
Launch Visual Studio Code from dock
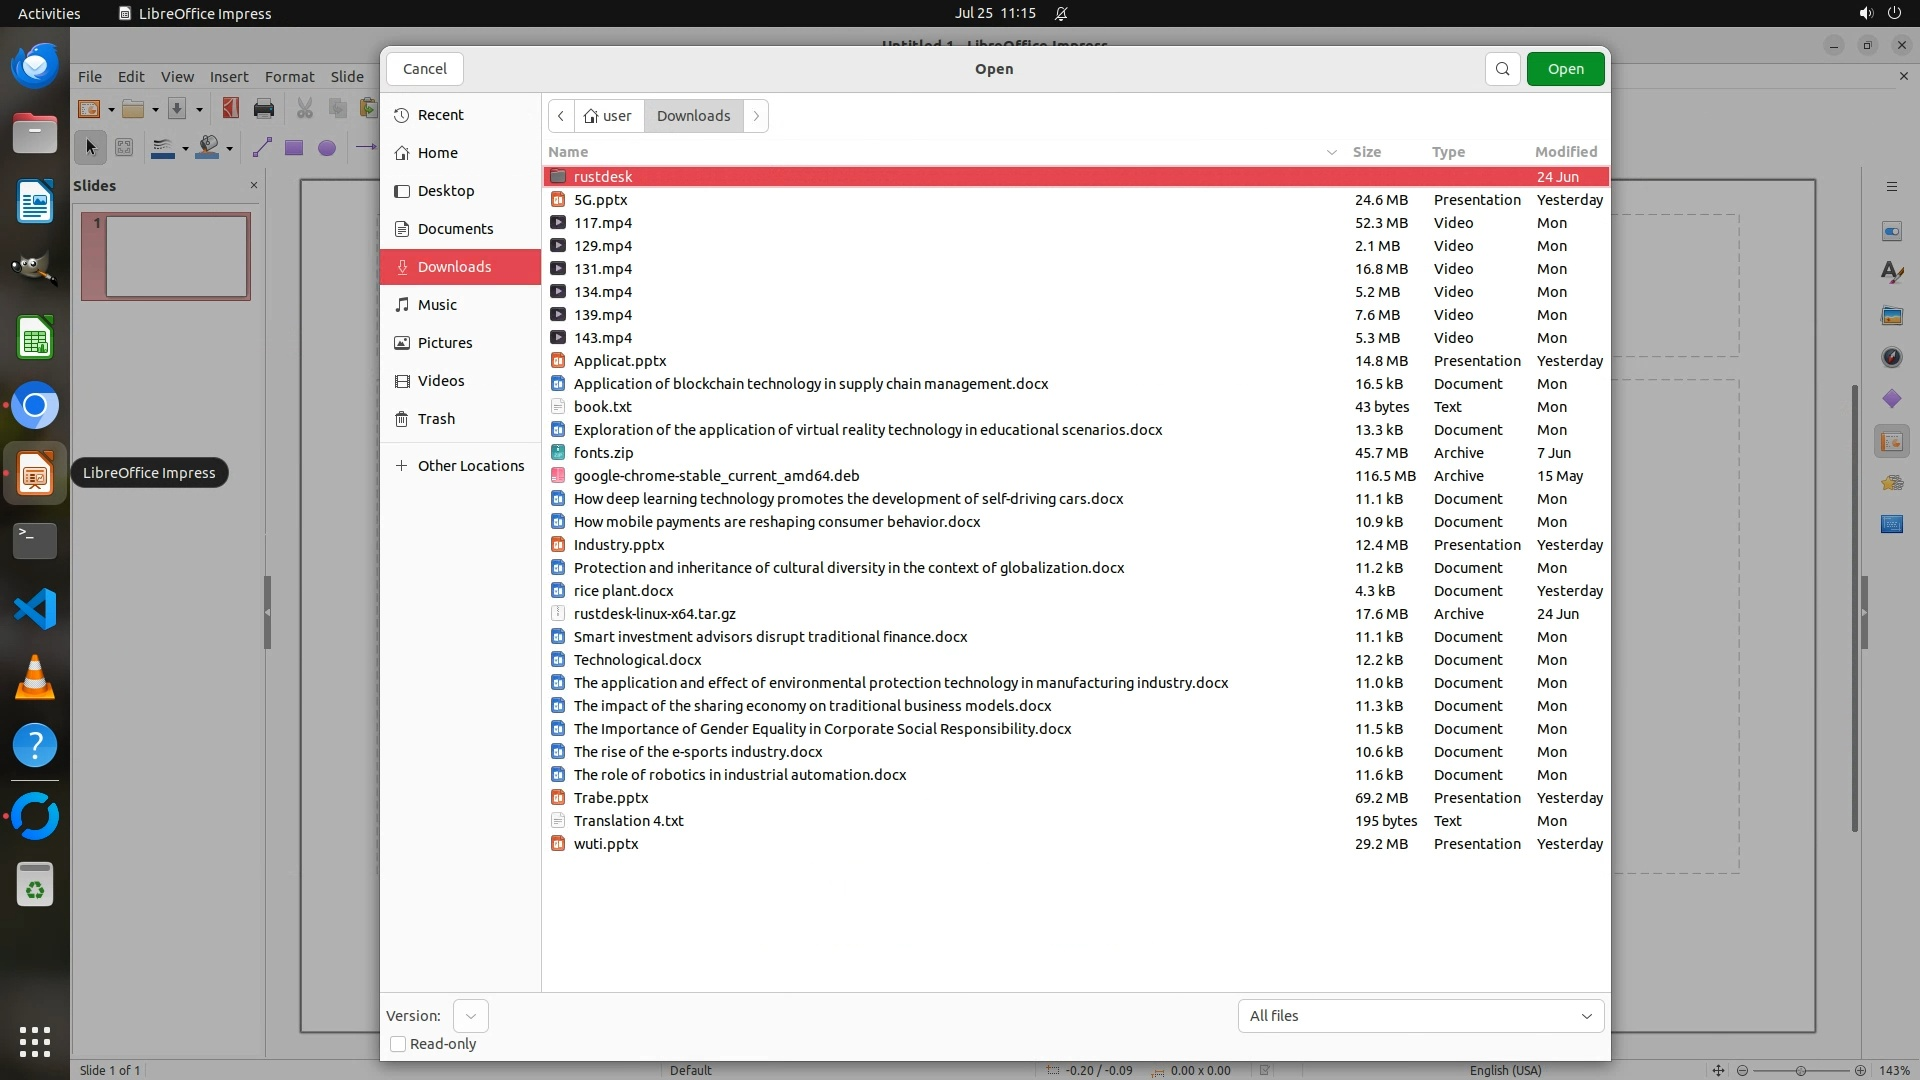35,609
